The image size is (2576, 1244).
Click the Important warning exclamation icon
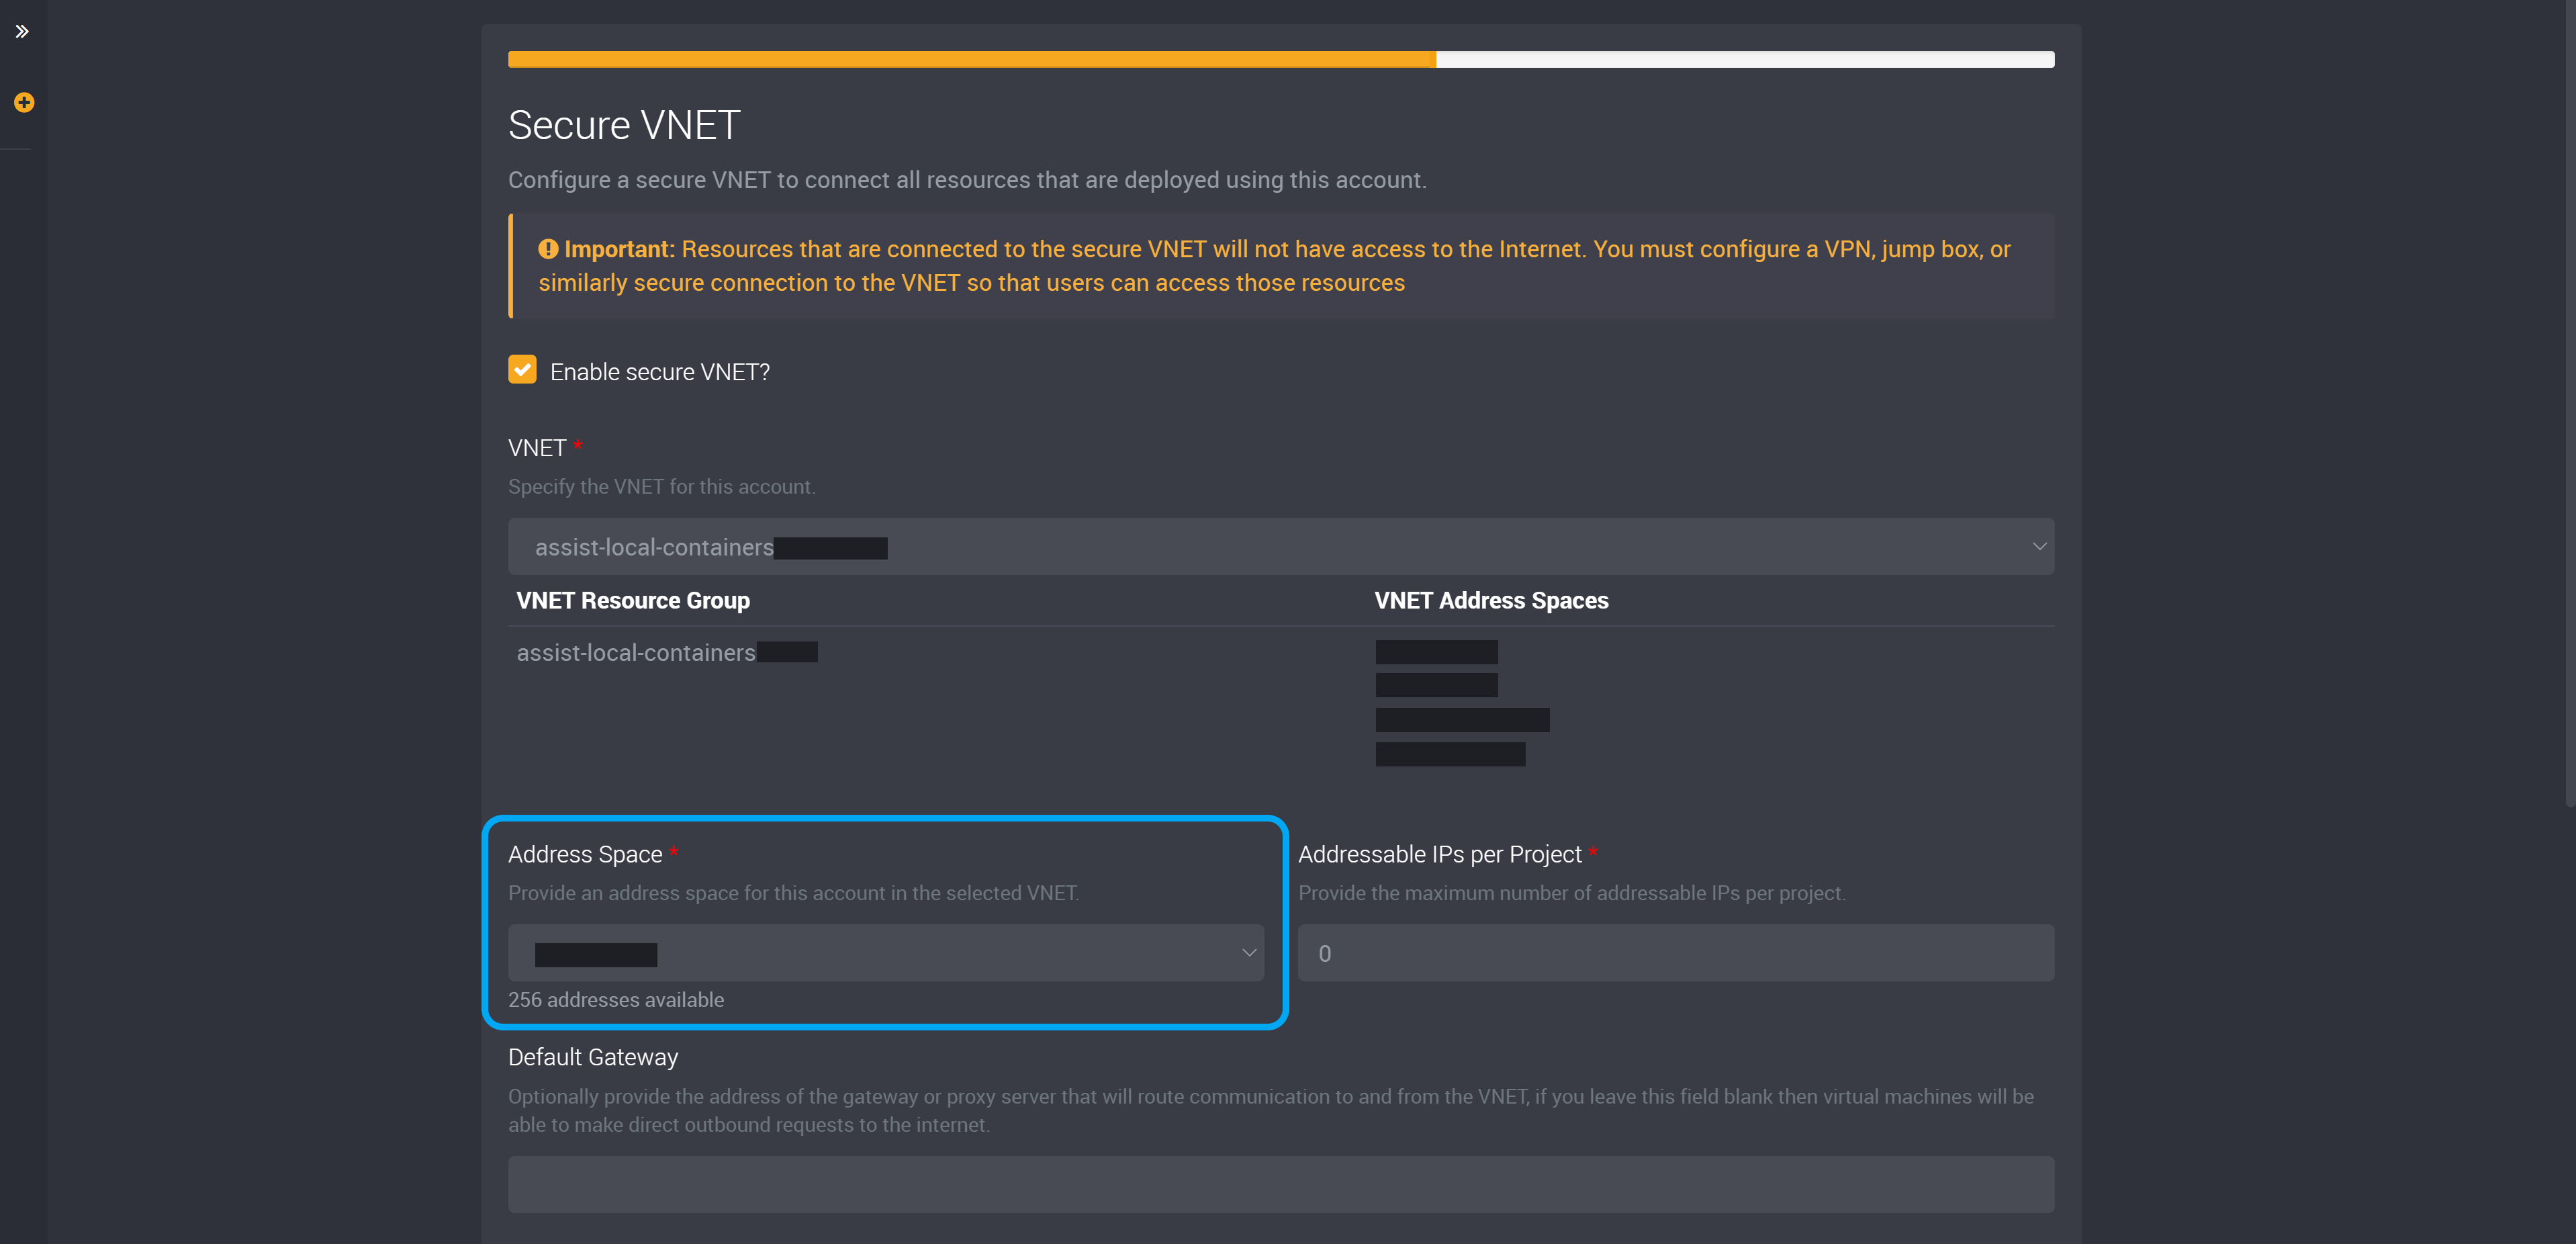tap(548, 249)
